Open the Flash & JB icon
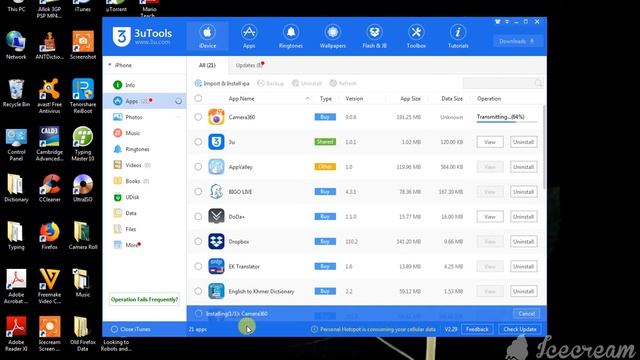The image size is (640, 360). point(374,32)
